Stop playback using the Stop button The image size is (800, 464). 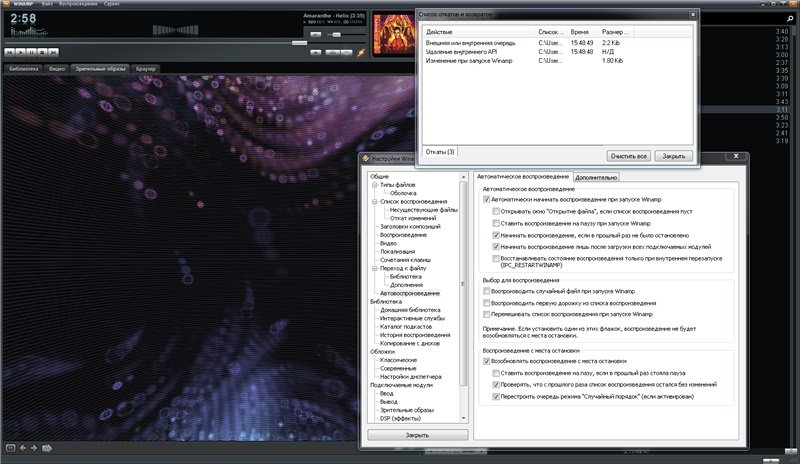(41, 50)
